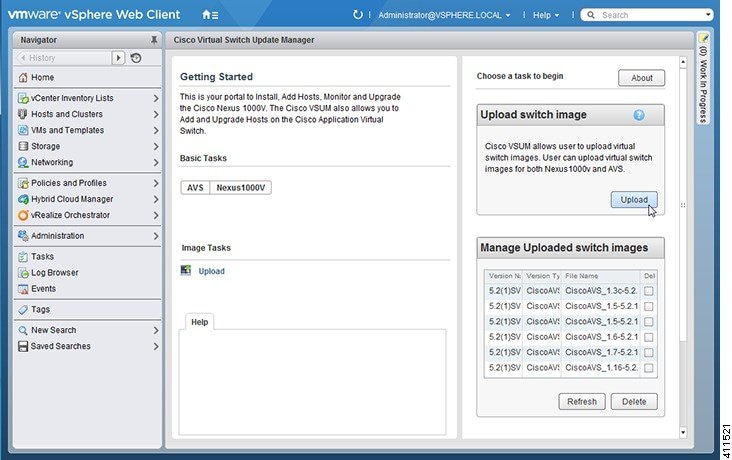Click the vSphere home menu icon

pos(210,15)
